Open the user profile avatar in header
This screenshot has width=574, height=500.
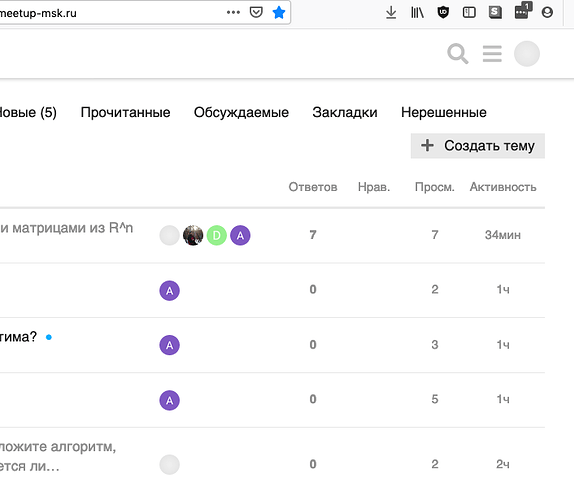(527, 54)
